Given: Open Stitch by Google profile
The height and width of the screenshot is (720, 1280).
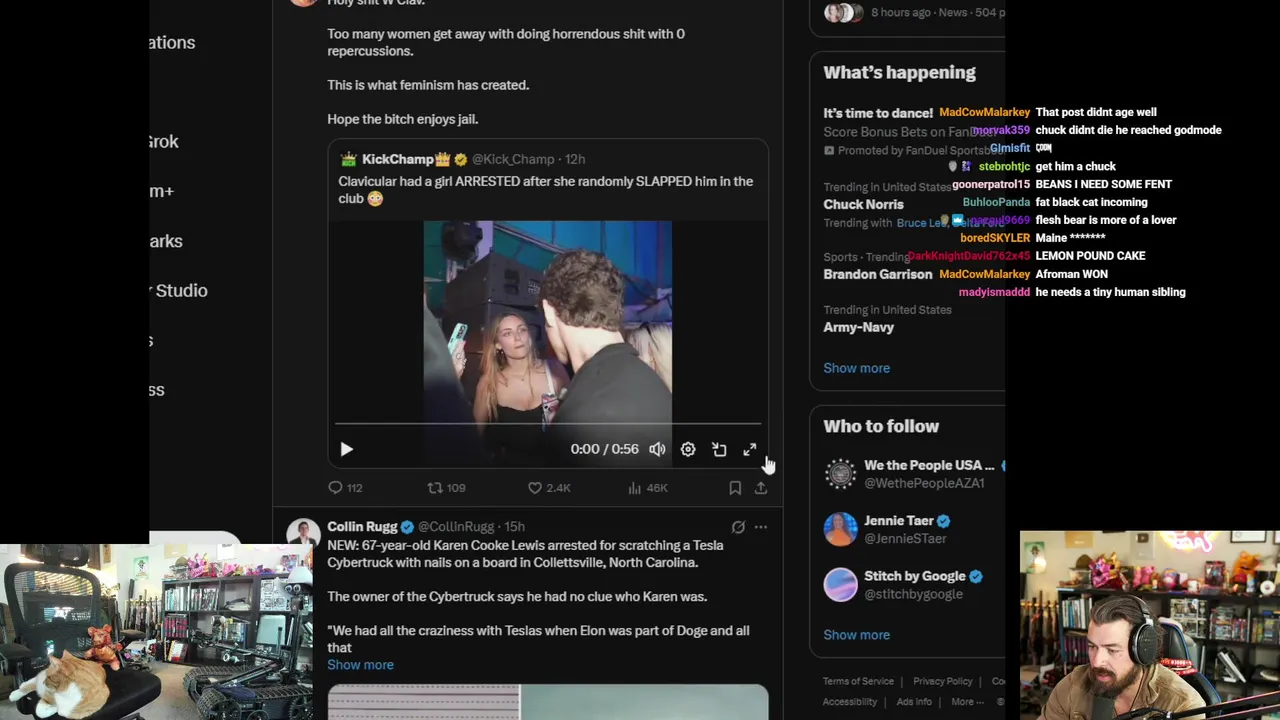Looking at the screenshot, I should tap(915, 576).
